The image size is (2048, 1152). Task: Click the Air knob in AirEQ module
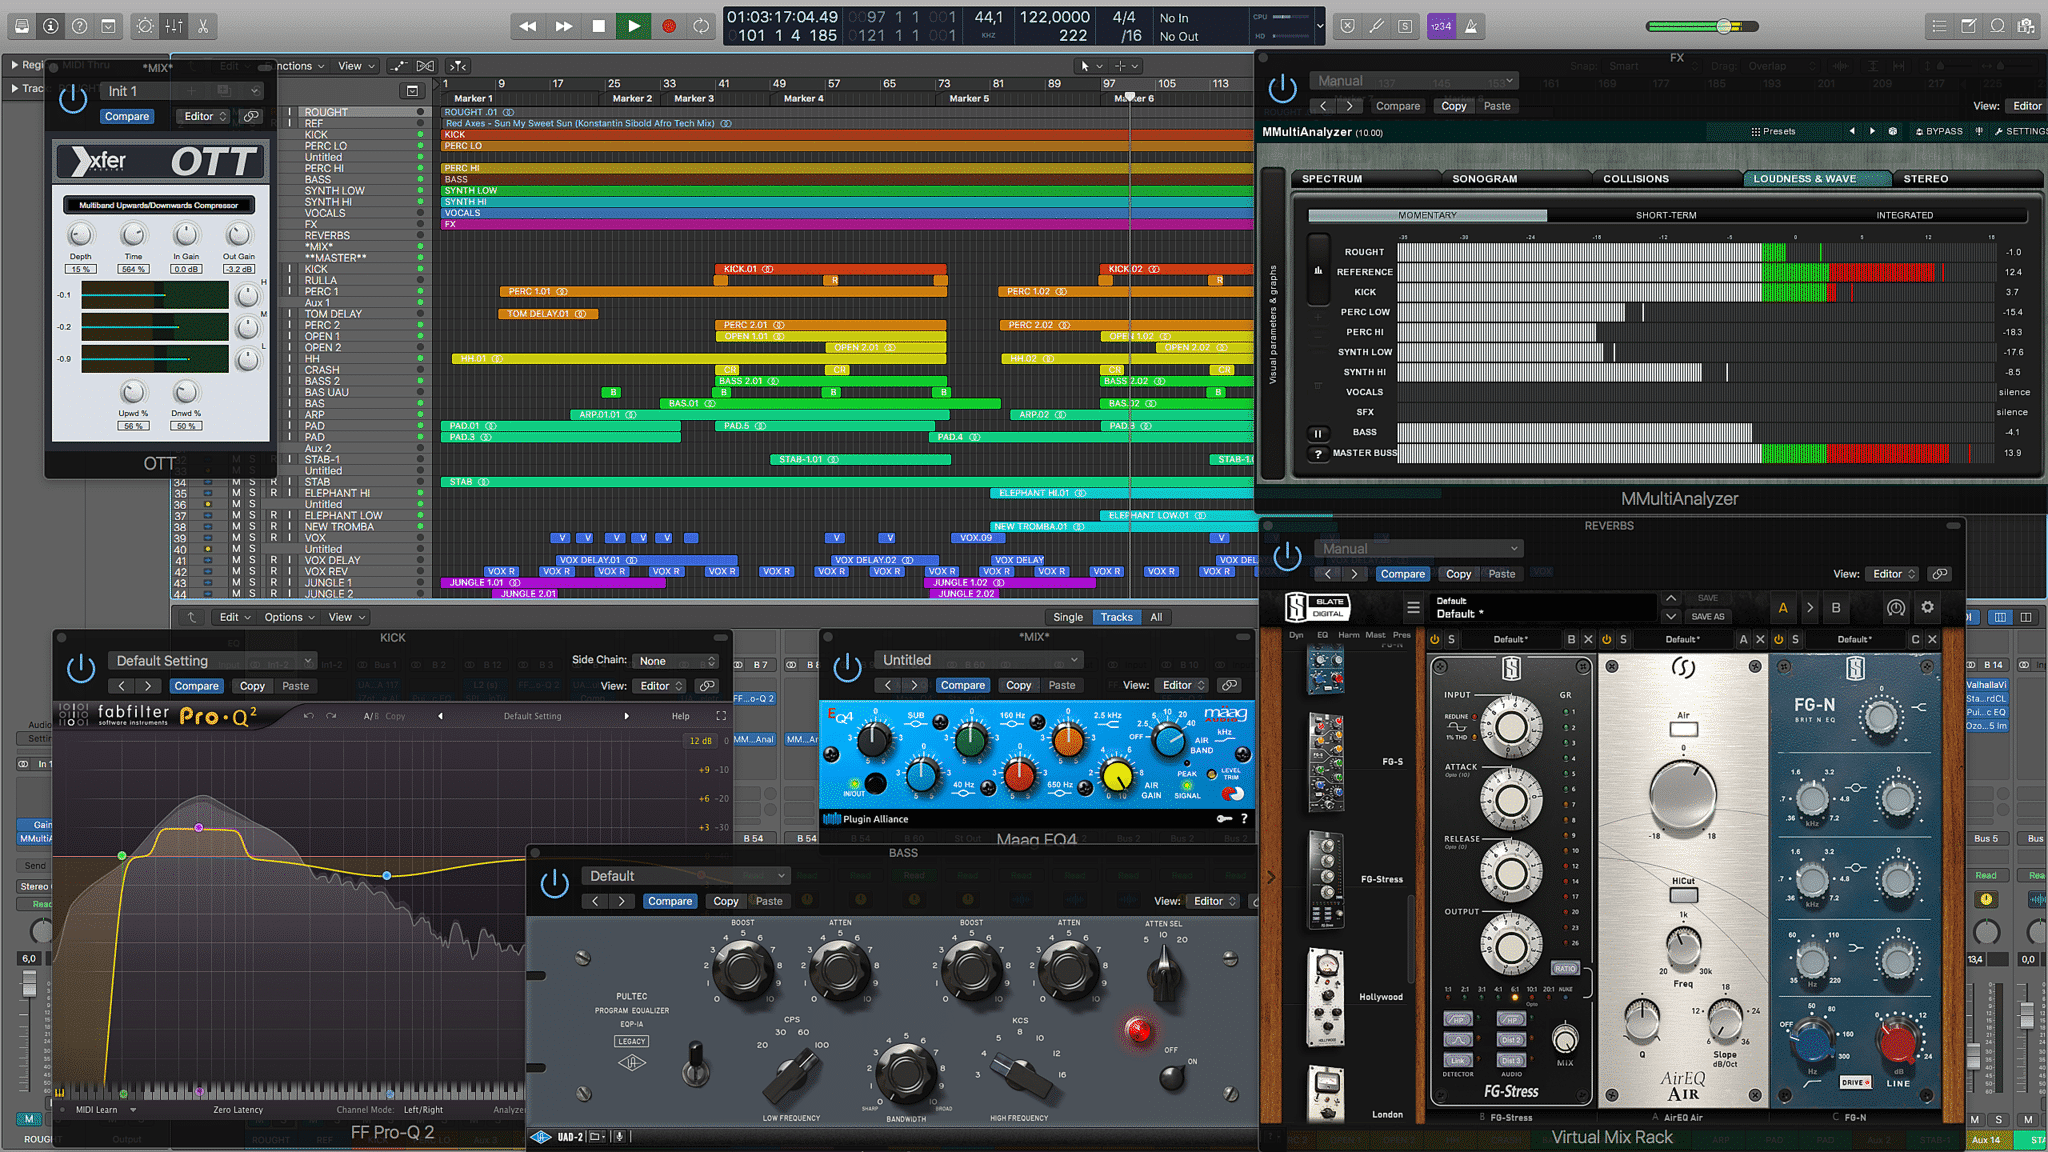[x=1683, y=795]
